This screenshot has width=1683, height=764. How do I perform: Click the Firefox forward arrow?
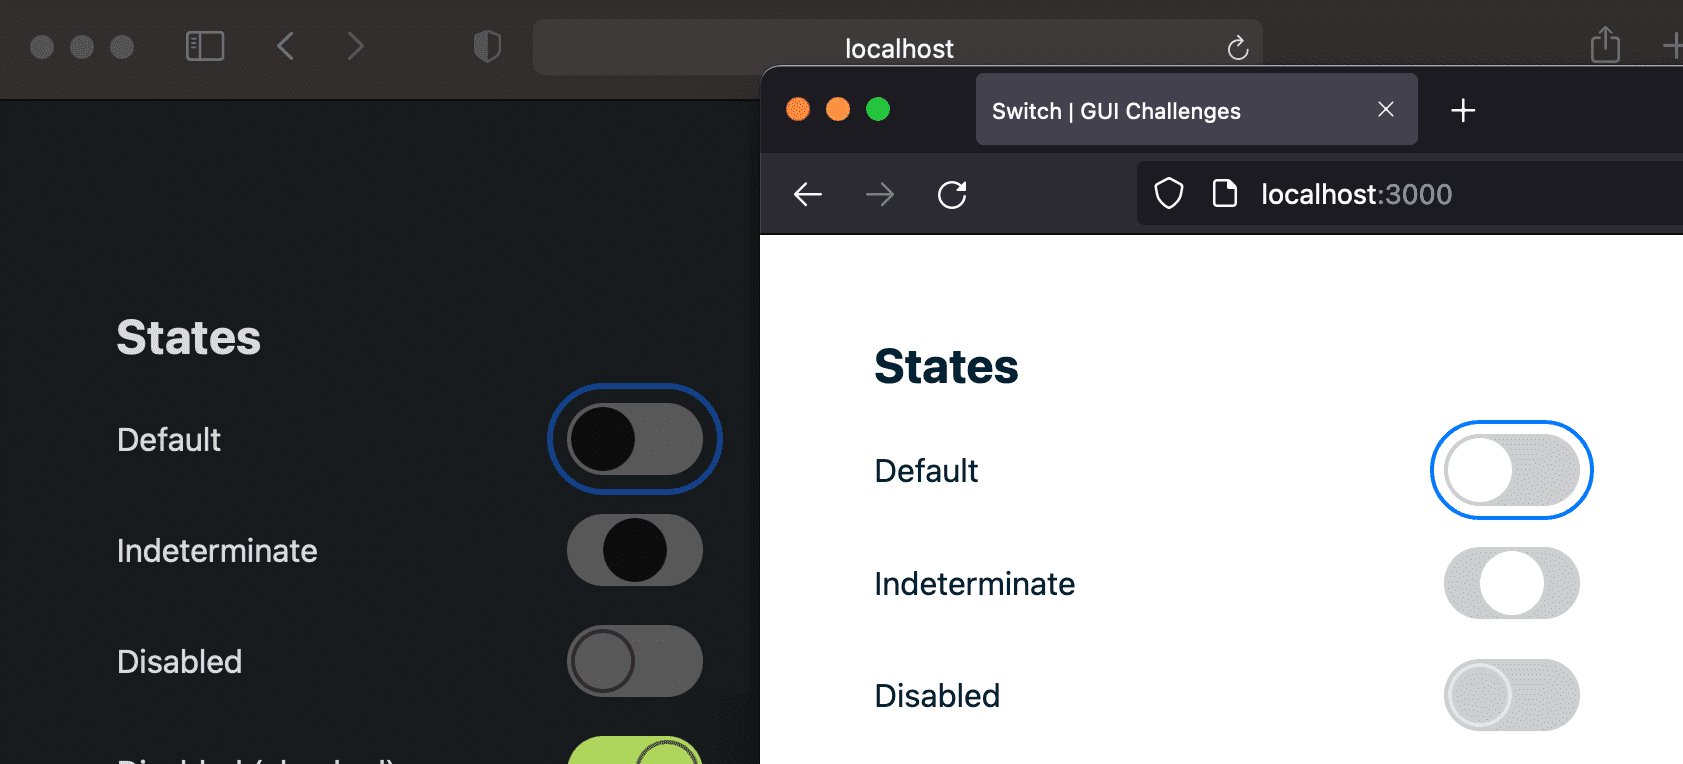tap(880, 194)
